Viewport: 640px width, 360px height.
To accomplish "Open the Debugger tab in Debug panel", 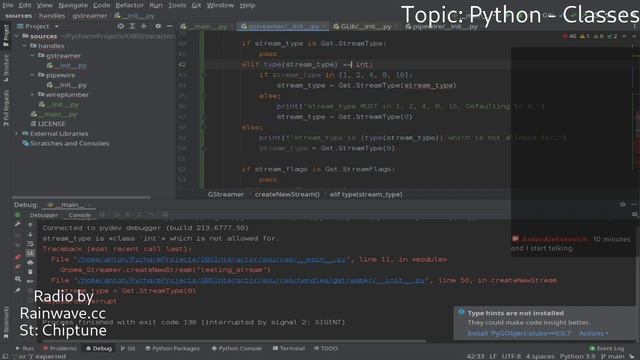I will pyautogui.click(x=44, y=215).
